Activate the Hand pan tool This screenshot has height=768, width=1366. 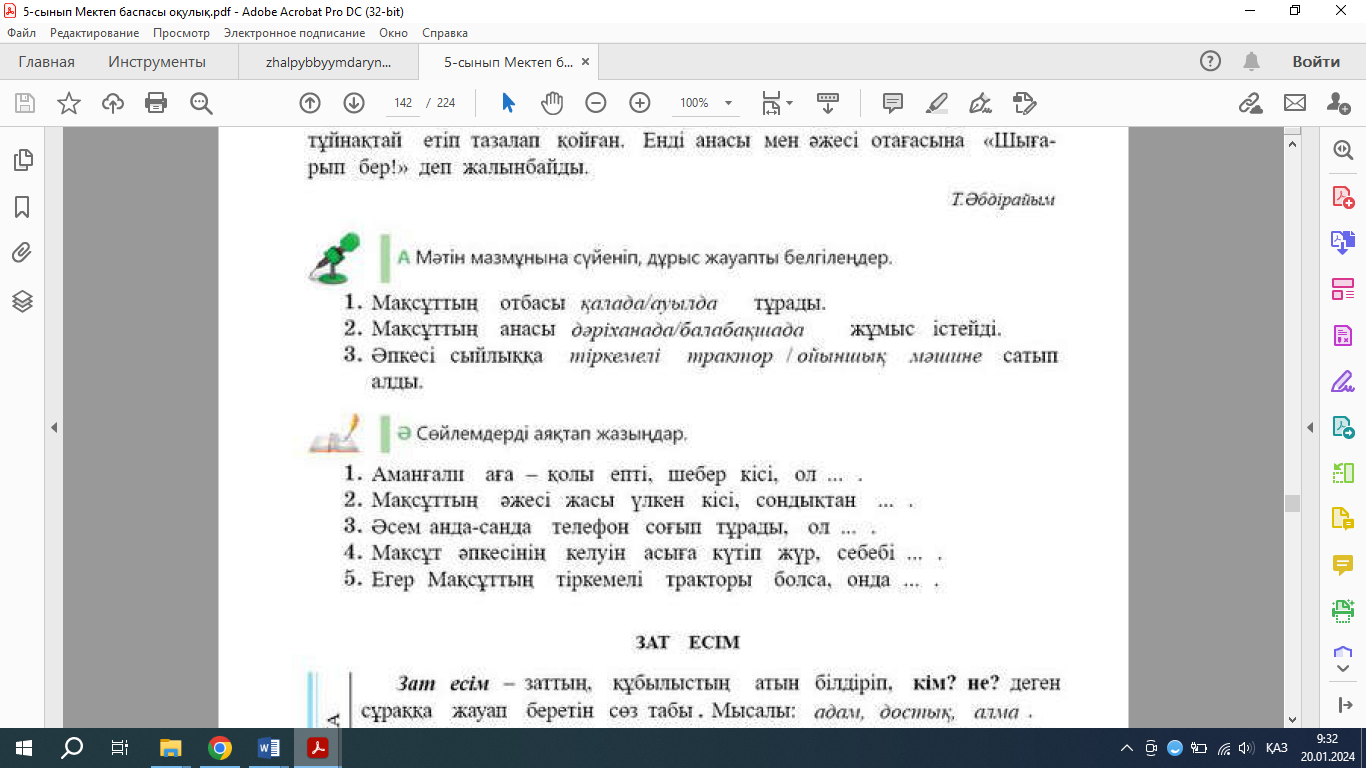[552, 103]
